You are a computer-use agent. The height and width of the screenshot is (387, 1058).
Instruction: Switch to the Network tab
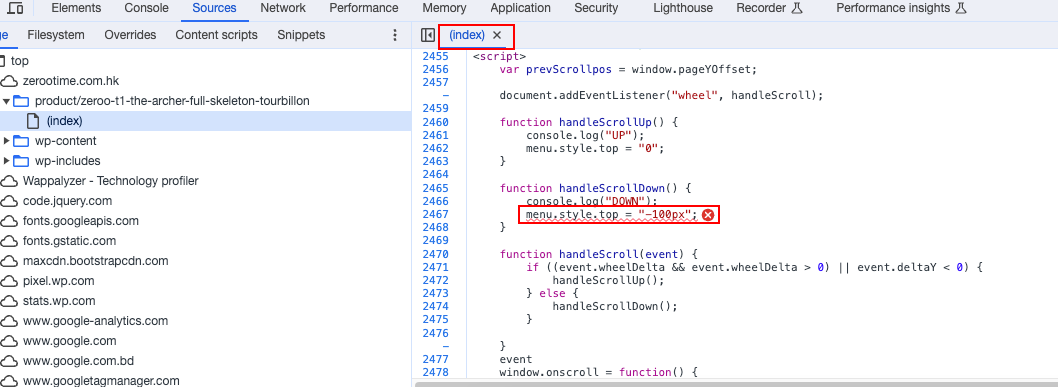[283, 8]
